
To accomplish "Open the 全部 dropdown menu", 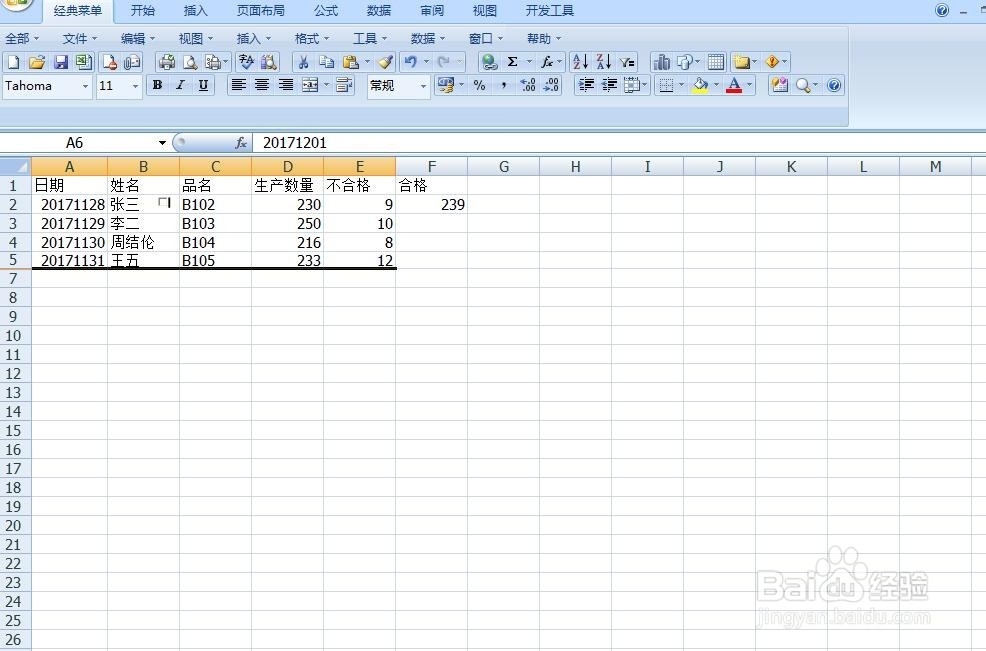I will click(22, 38).
